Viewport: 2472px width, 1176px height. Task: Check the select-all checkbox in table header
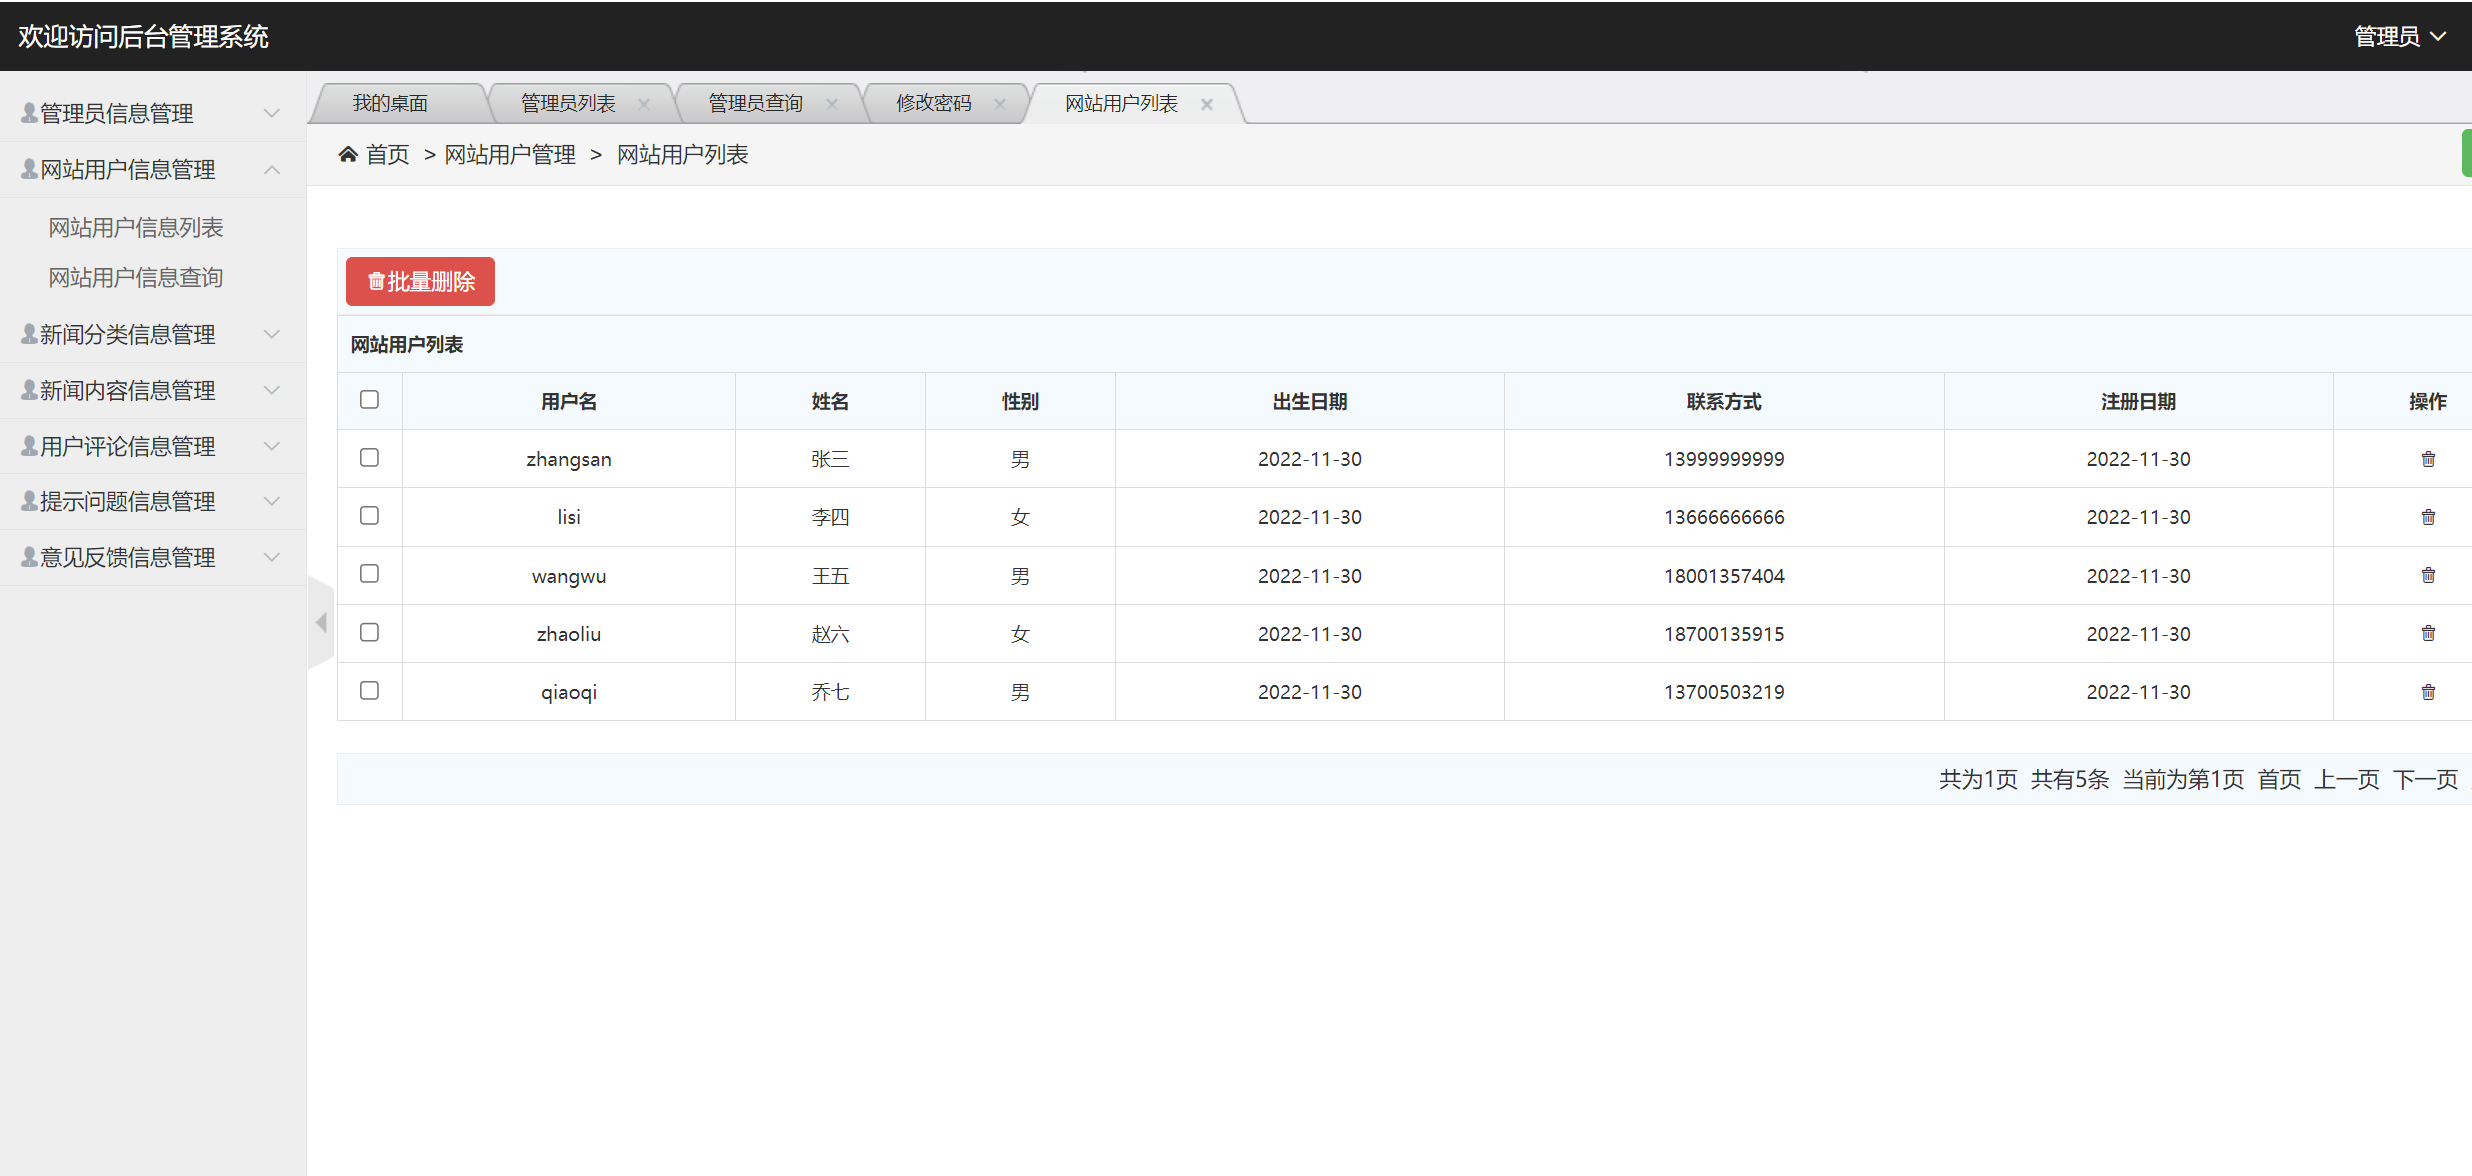369,399
